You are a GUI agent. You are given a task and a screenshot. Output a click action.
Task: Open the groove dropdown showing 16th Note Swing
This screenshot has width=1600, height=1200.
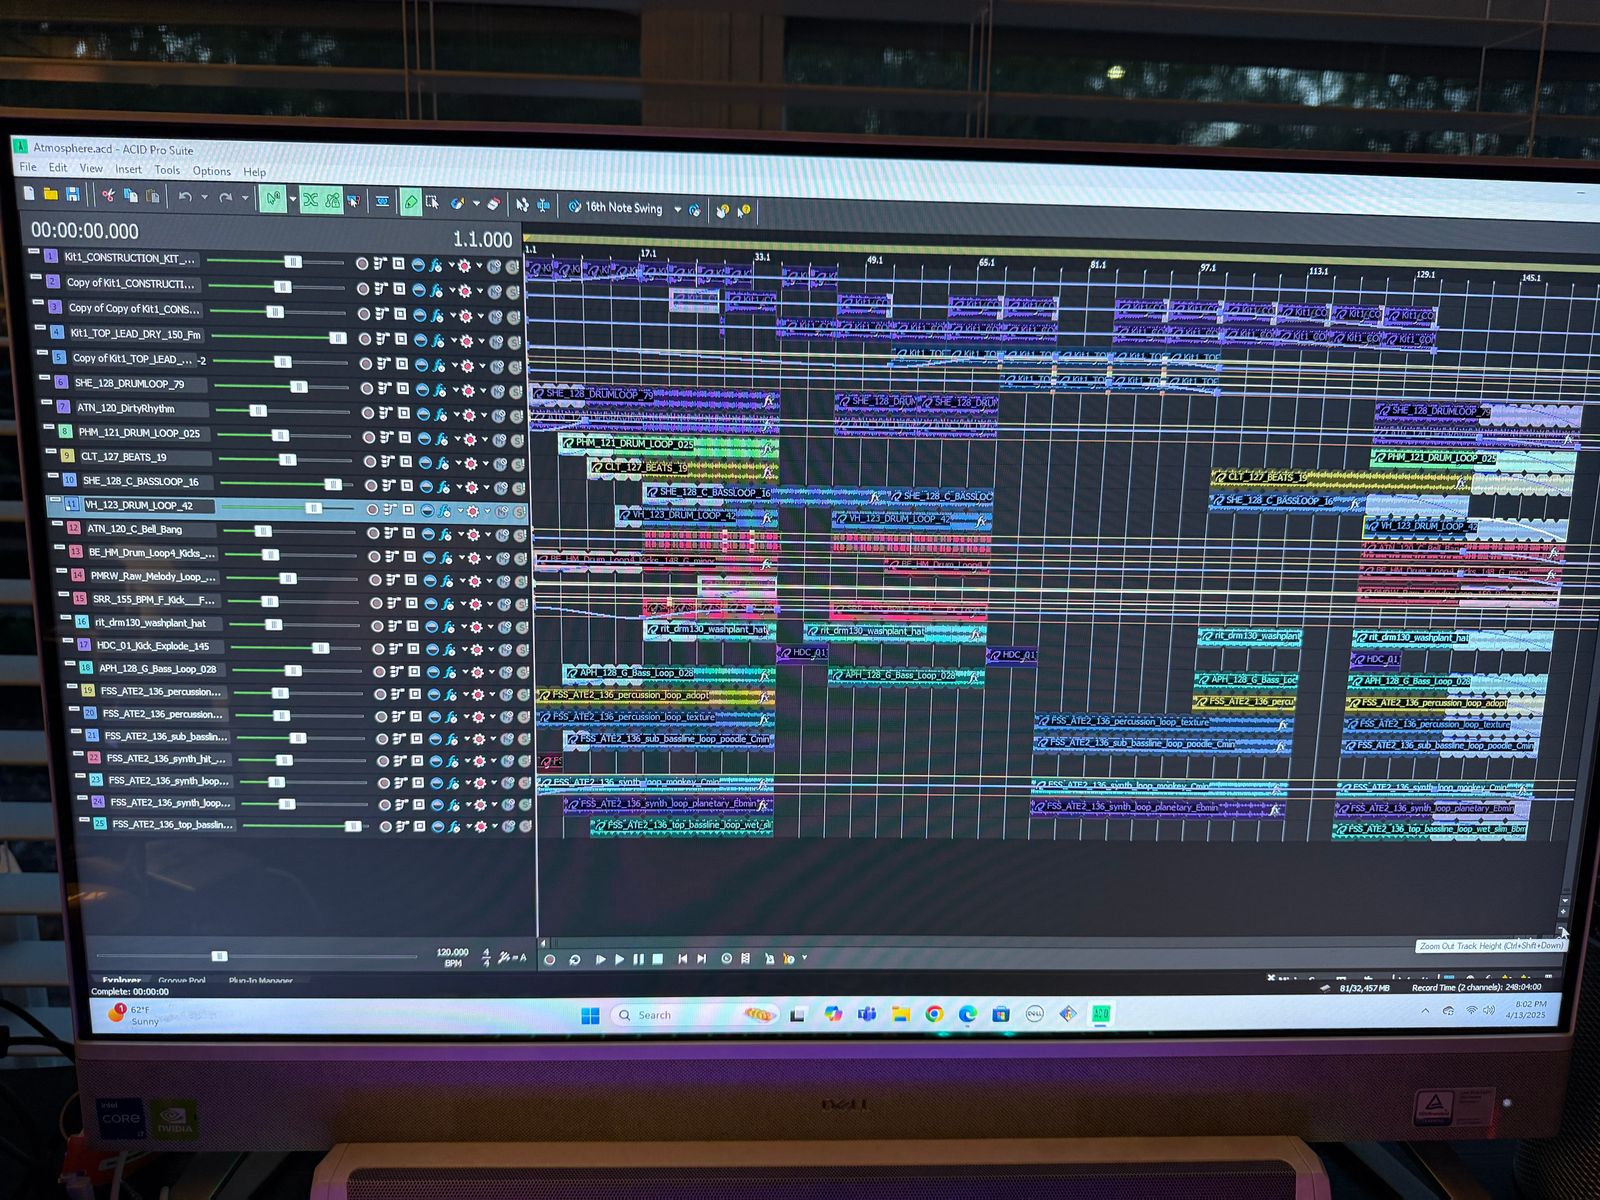pyautogui.click(x=677, y=209)
